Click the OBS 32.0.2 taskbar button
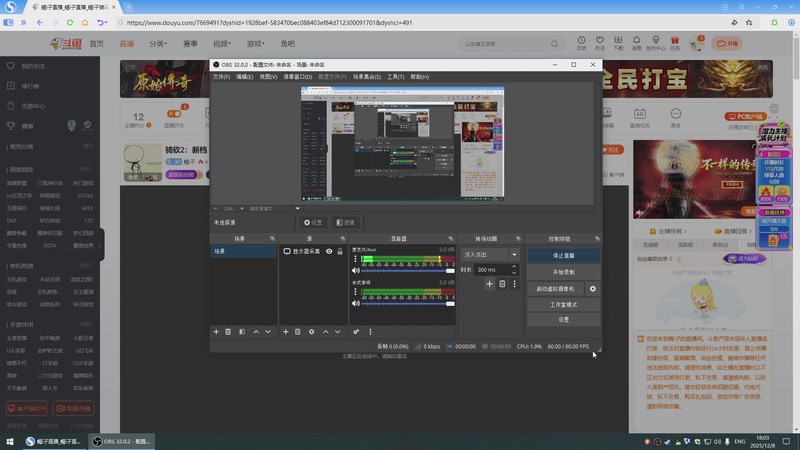800x450 pixels. [120, 441]
